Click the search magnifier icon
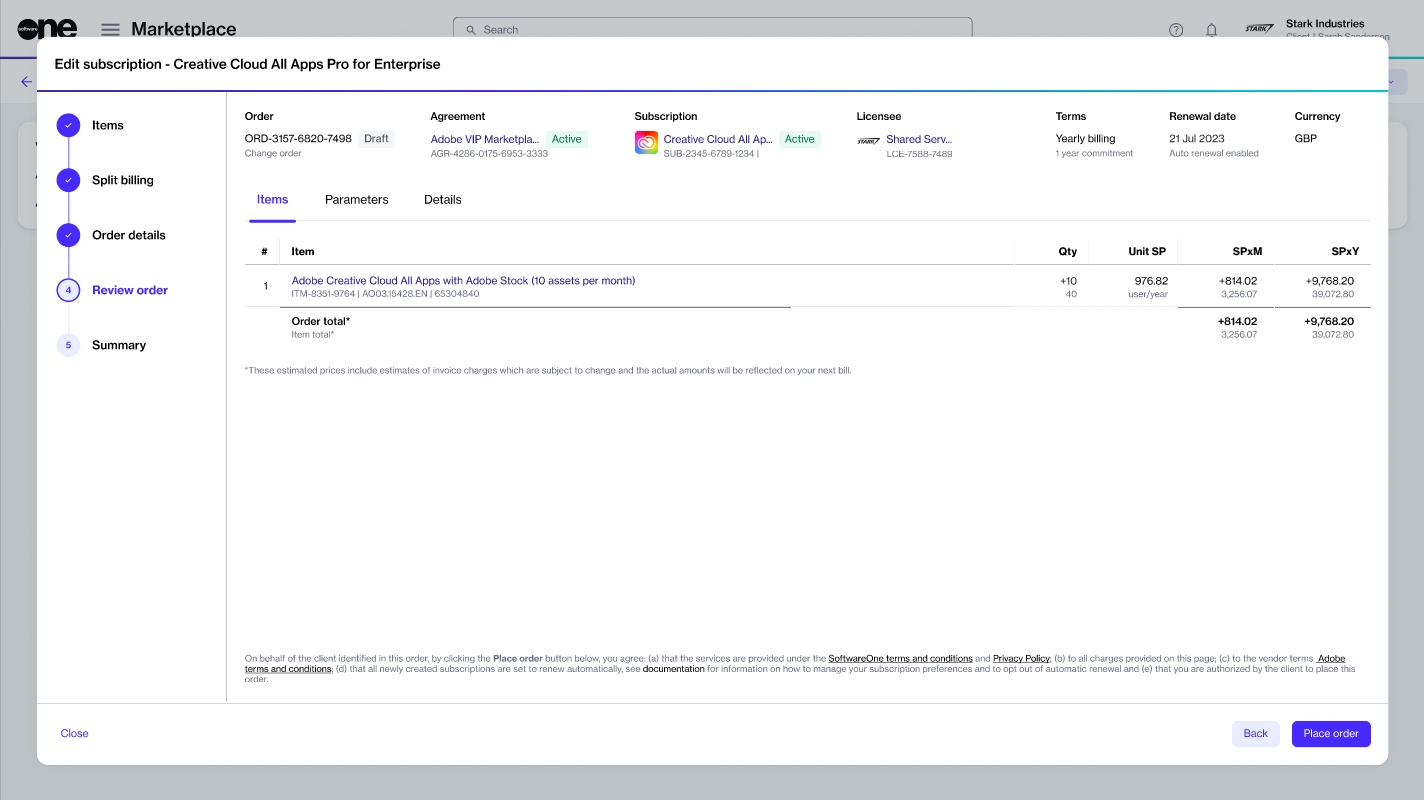The image size is (1424, 800). click(x=471, y=30)
